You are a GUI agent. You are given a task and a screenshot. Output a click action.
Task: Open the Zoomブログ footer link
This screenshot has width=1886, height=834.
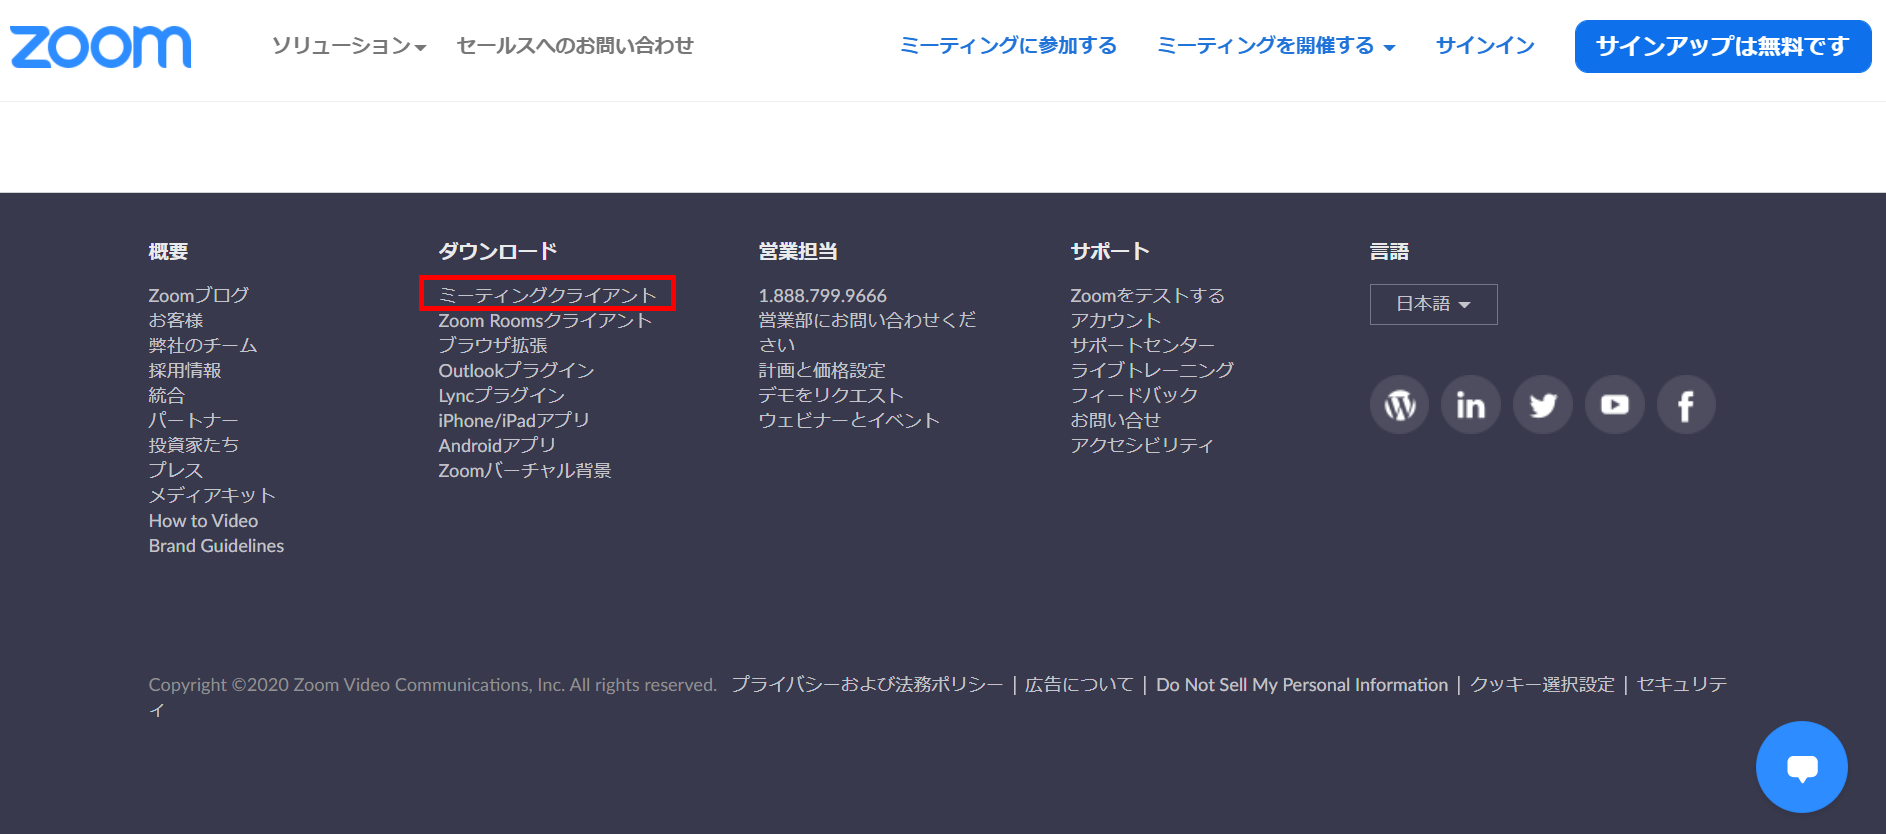click(199, 295)
